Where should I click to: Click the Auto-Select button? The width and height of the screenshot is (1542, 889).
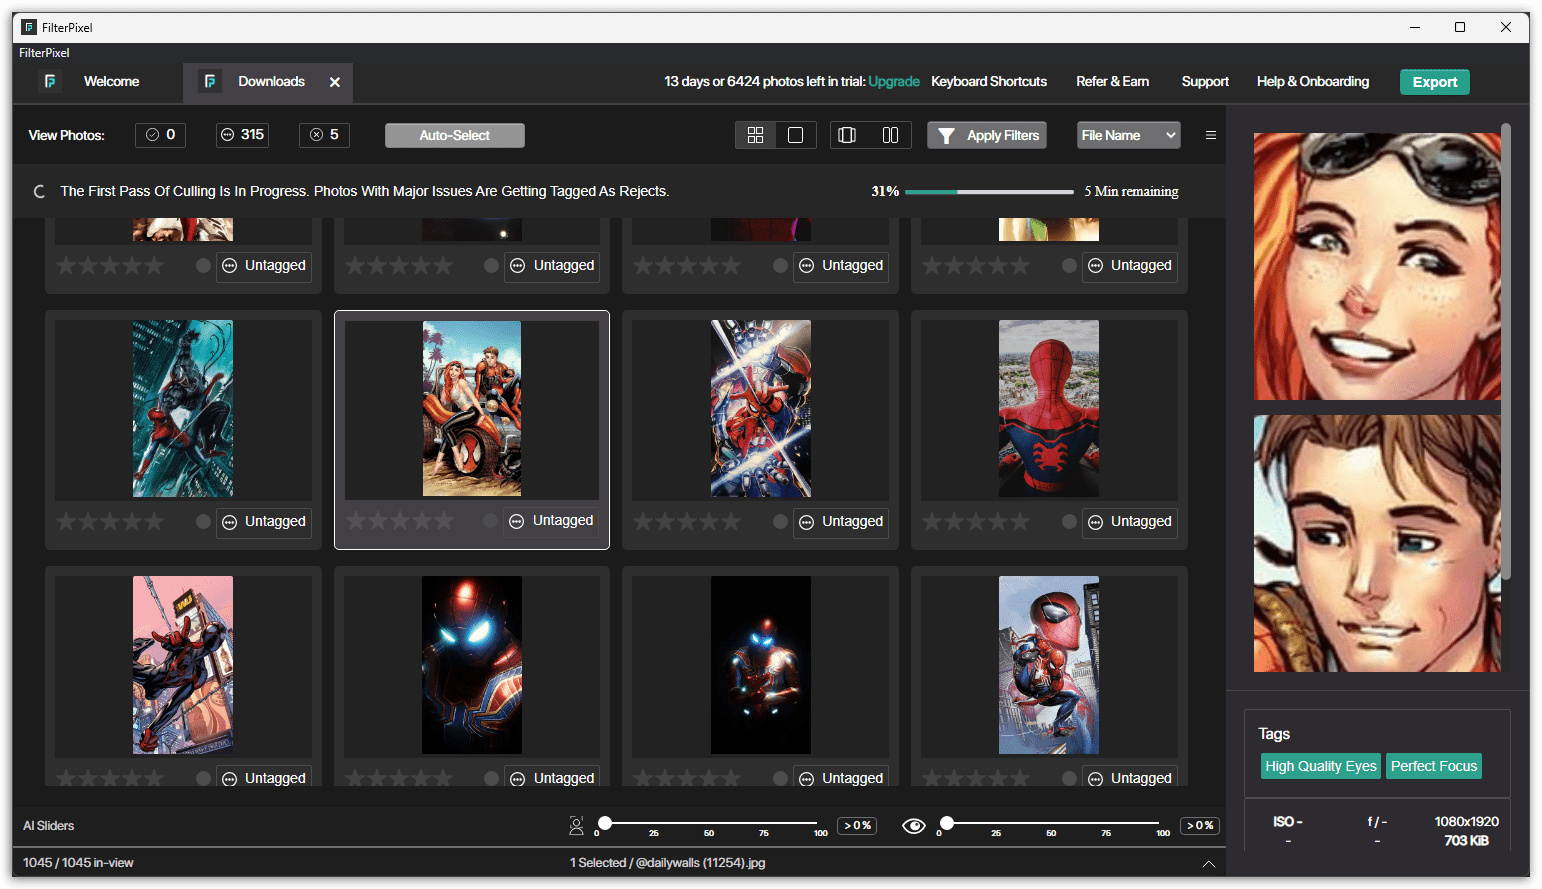(x=455, y=135)
